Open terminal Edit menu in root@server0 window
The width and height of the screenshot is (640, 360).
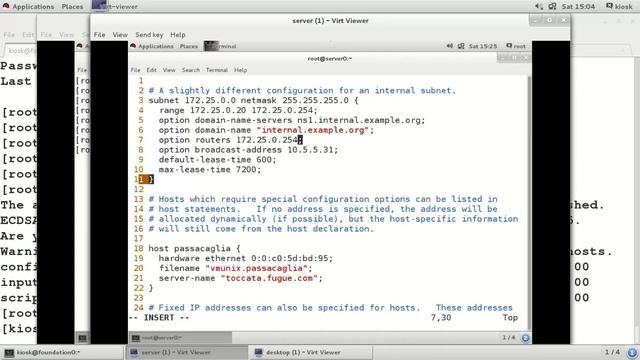[151, 70]
